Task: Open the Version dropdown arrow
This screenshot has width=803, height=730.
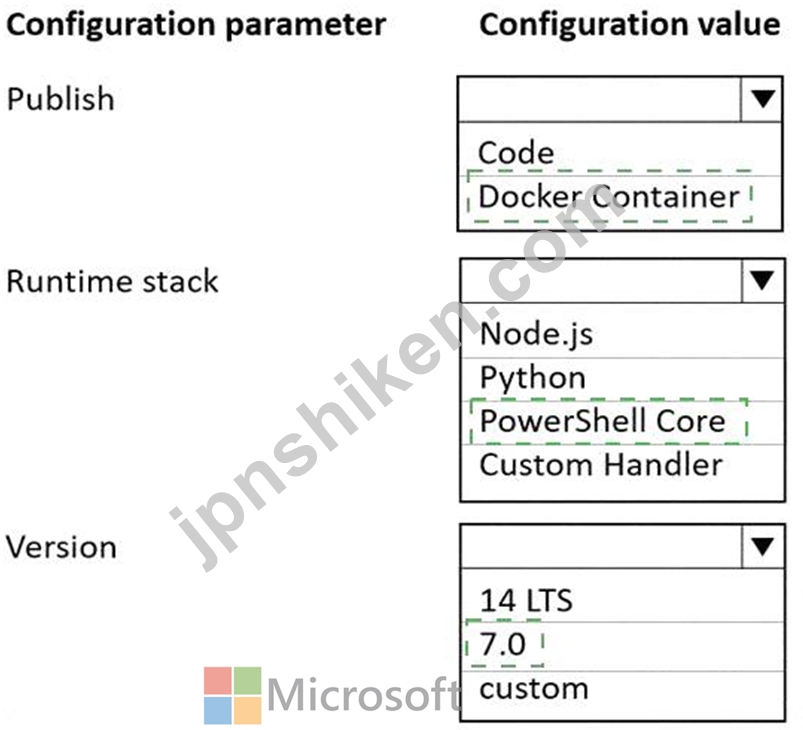Action: [762, 546]
